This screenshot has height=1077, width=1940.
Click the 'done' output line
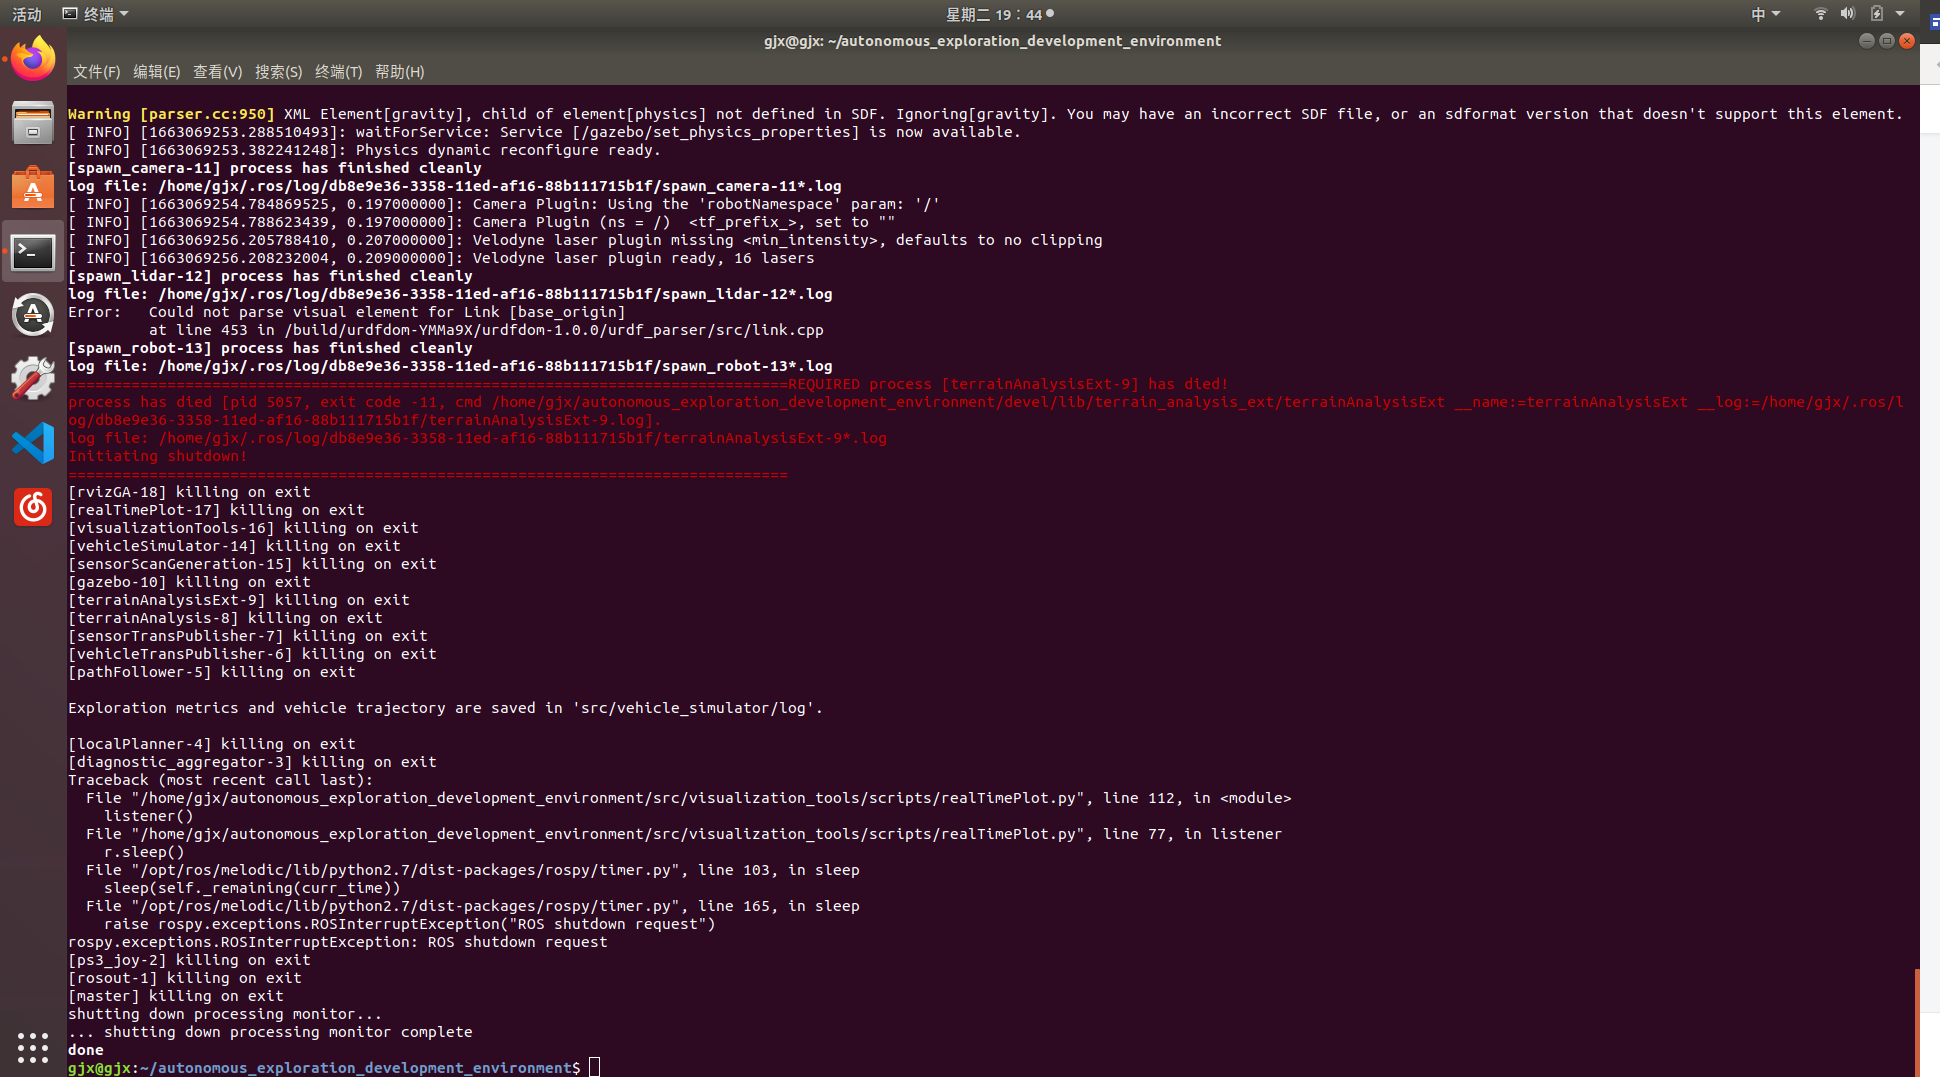tap(86, 1050)
